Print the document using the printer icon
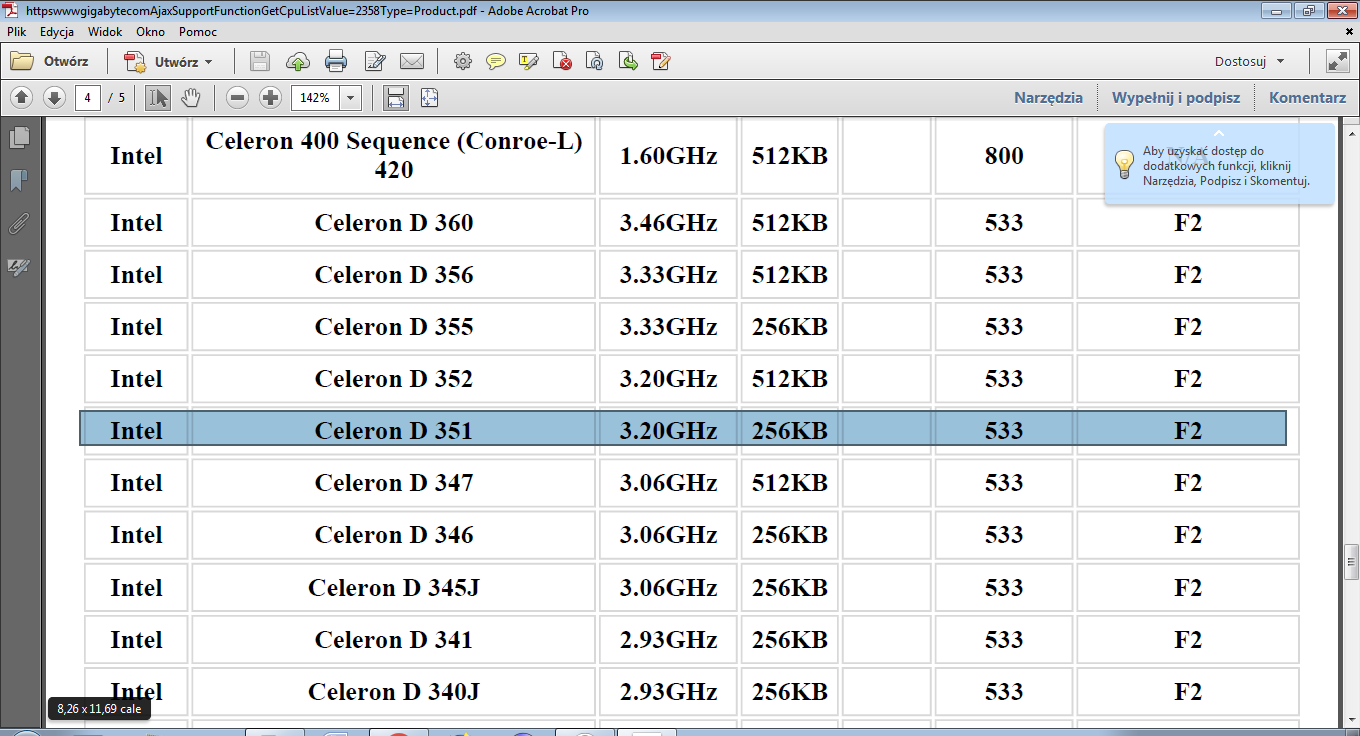Screen dimensions: 1360x736 click(x=336, y=61)
